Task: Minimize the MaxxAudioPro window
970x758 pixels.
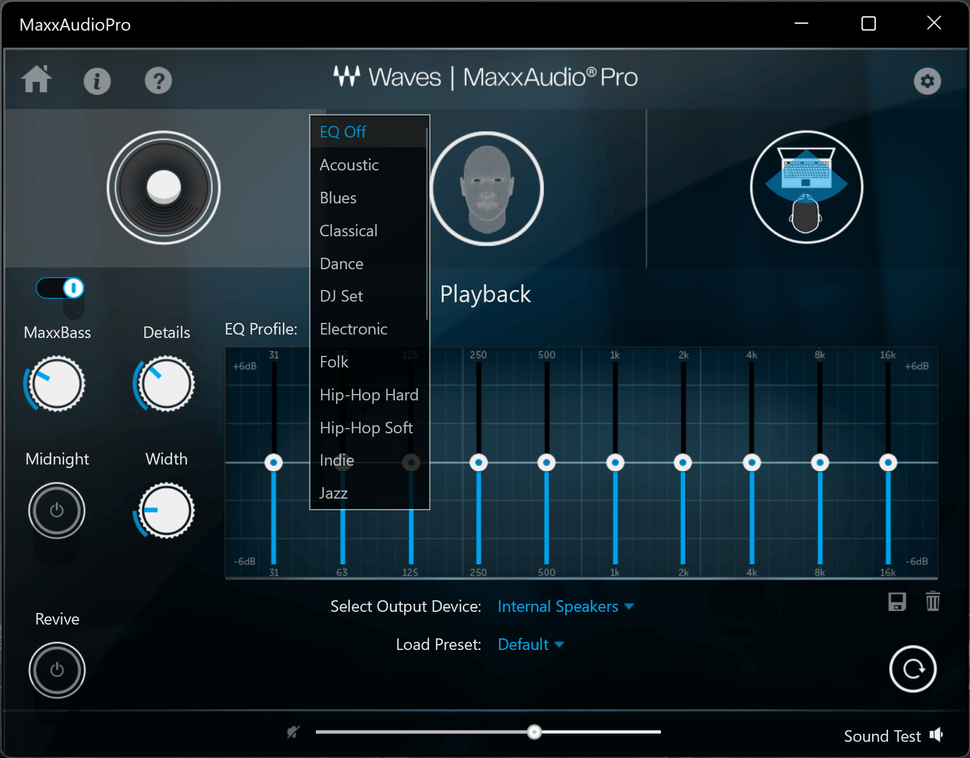Action: coord(801,24)
